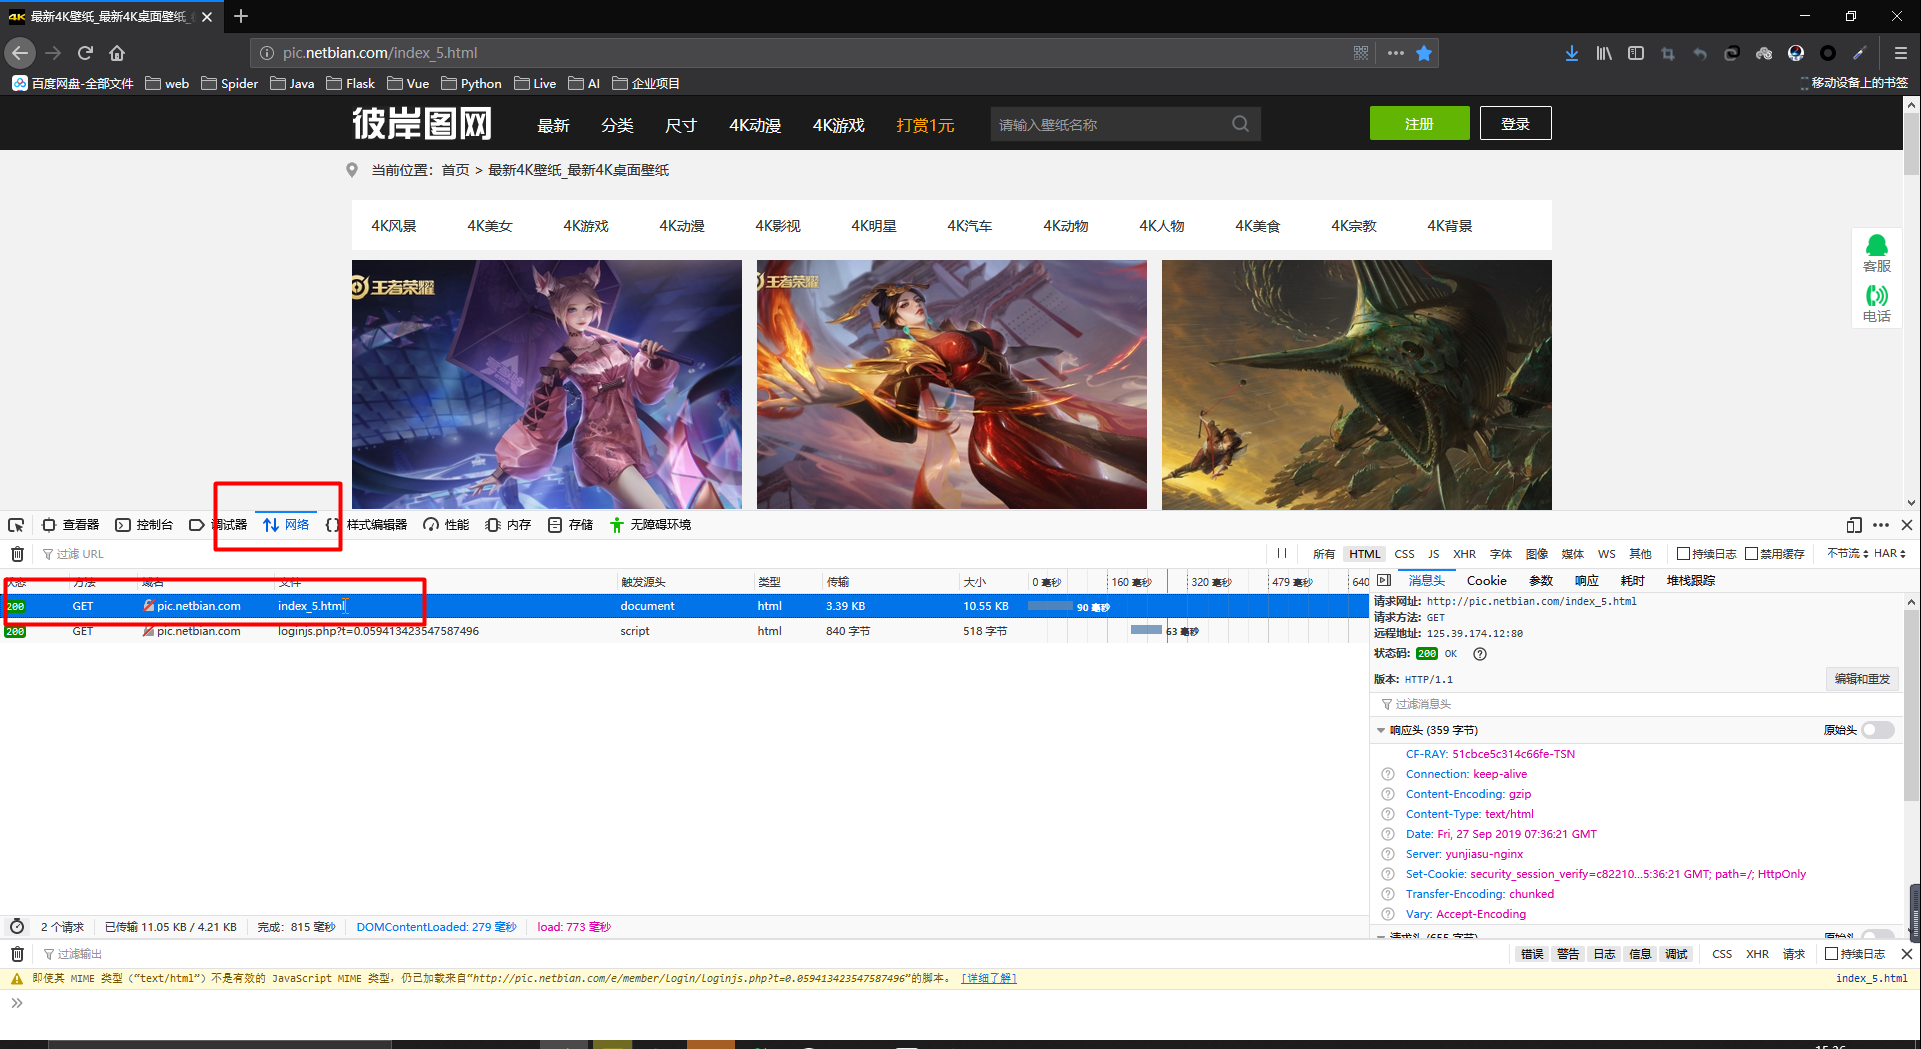Toggle 信息 filter in console
Screen dimensions: 1921x1049
coord(1640,954)
